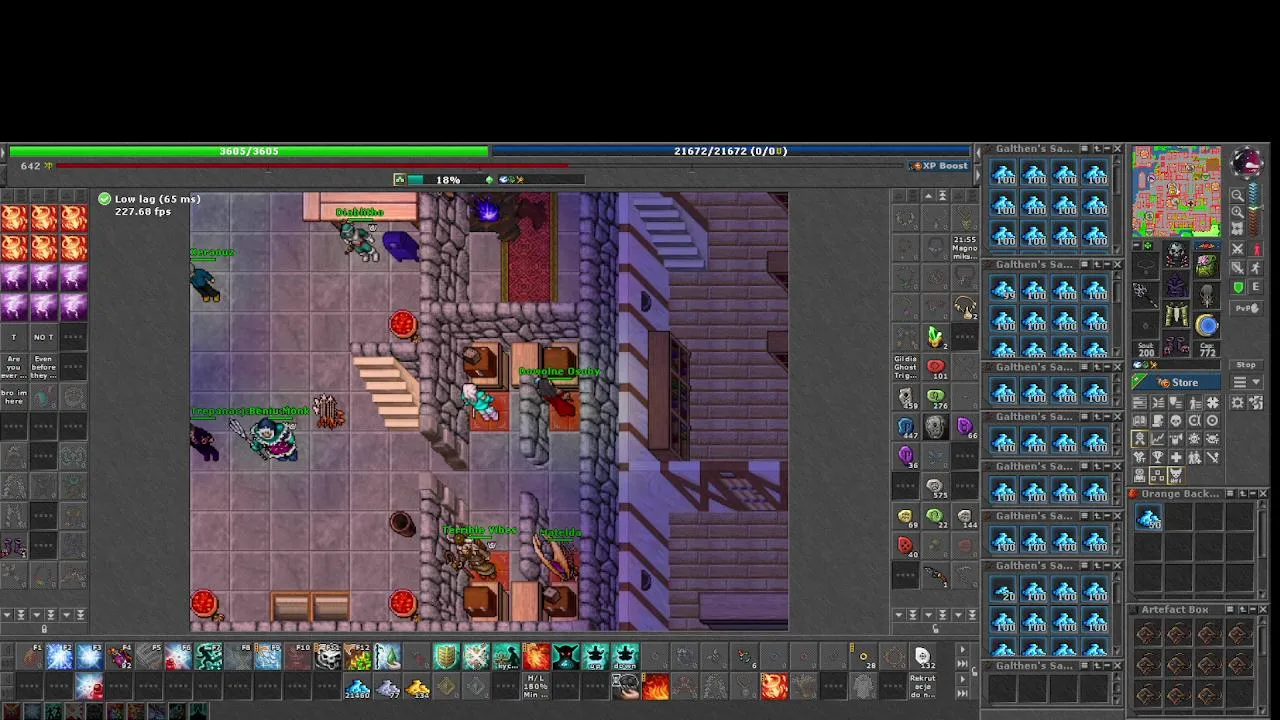Open the Store

[x=1175, y=382]
